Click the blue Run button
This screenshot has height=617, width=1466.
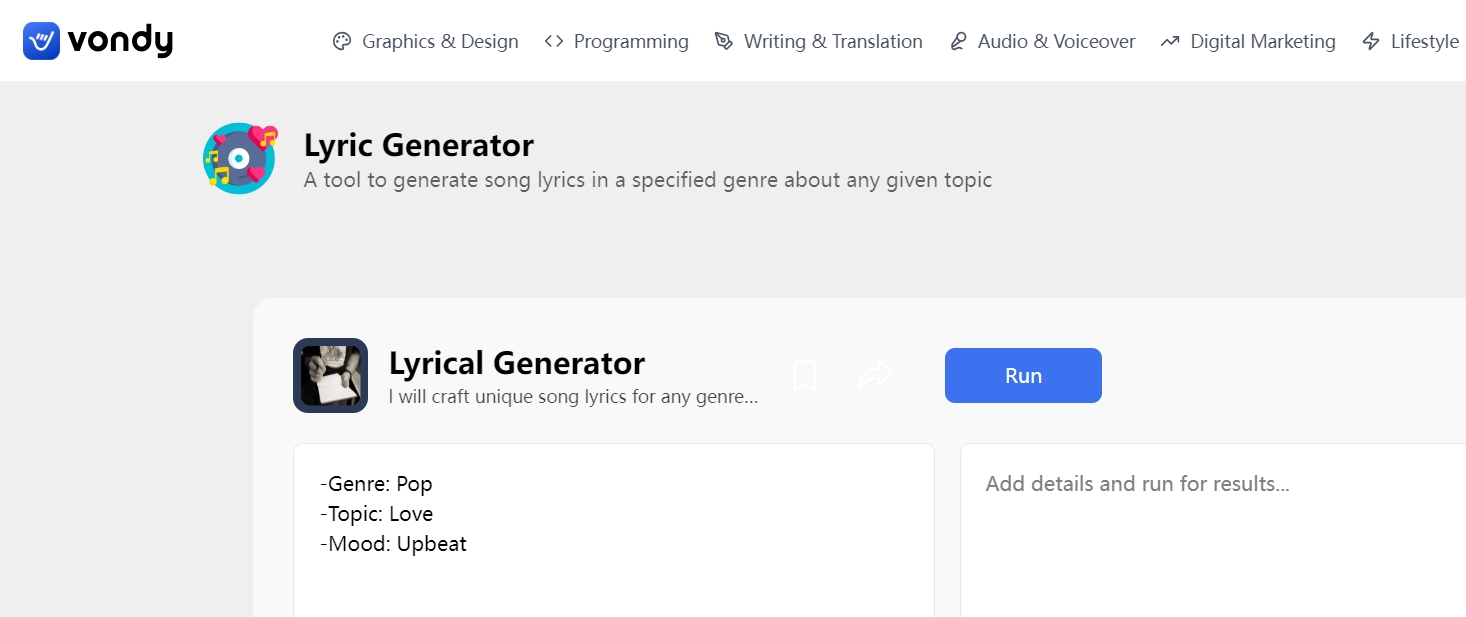(1023, 375)
